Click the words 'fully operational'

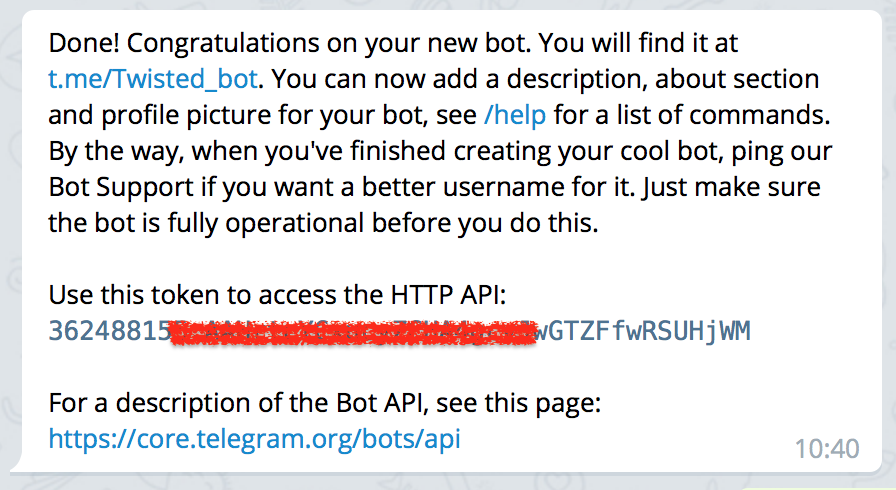[x=265, y=223]
